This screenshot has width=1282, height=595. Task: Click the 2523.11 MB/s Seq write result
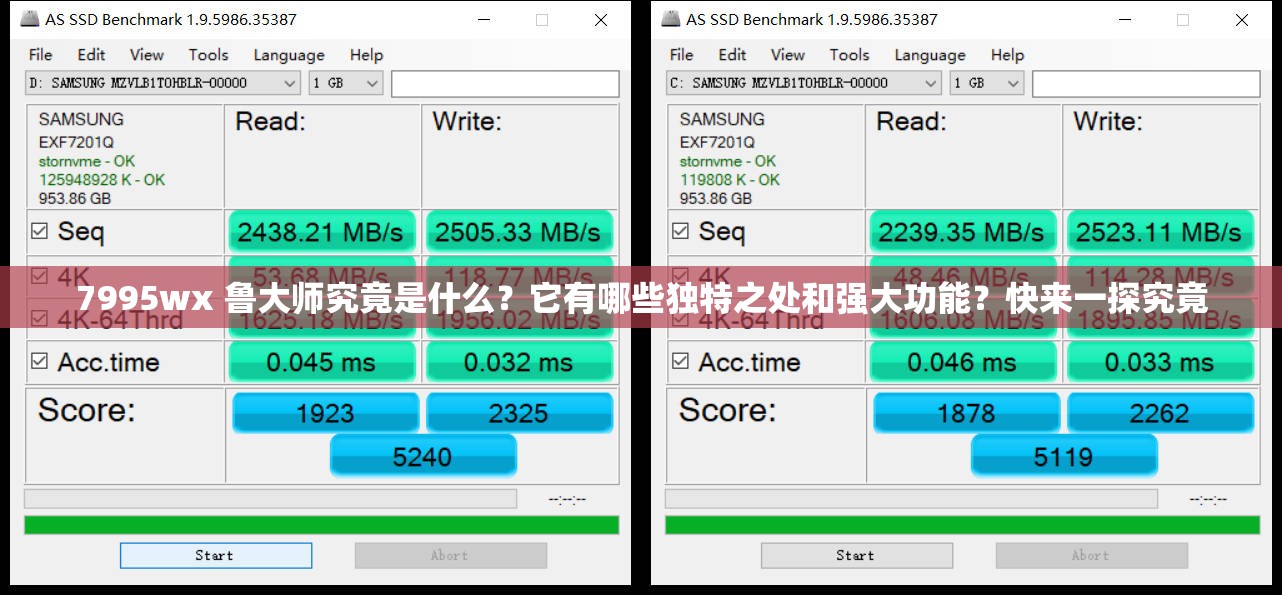[1159, 232]
